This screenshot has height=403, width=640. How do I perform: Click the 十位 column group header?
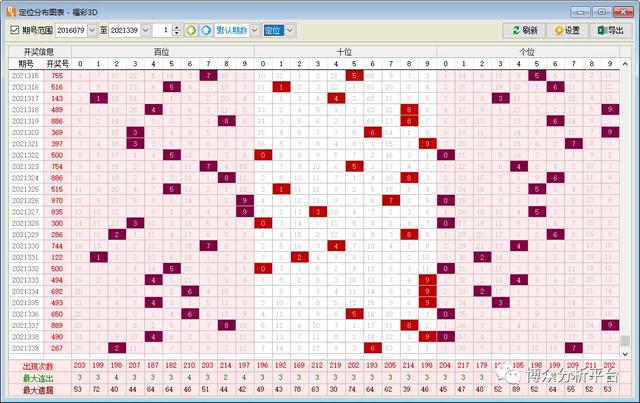(344, 50)
